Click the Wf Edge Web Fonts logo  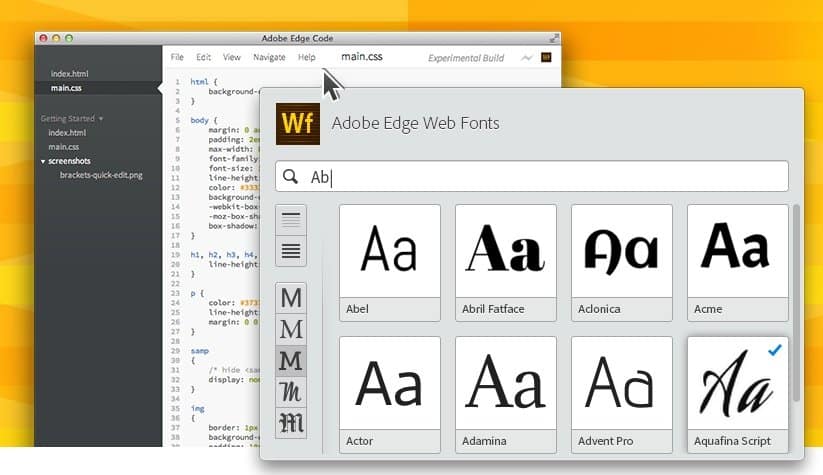(x=298, y=124)
